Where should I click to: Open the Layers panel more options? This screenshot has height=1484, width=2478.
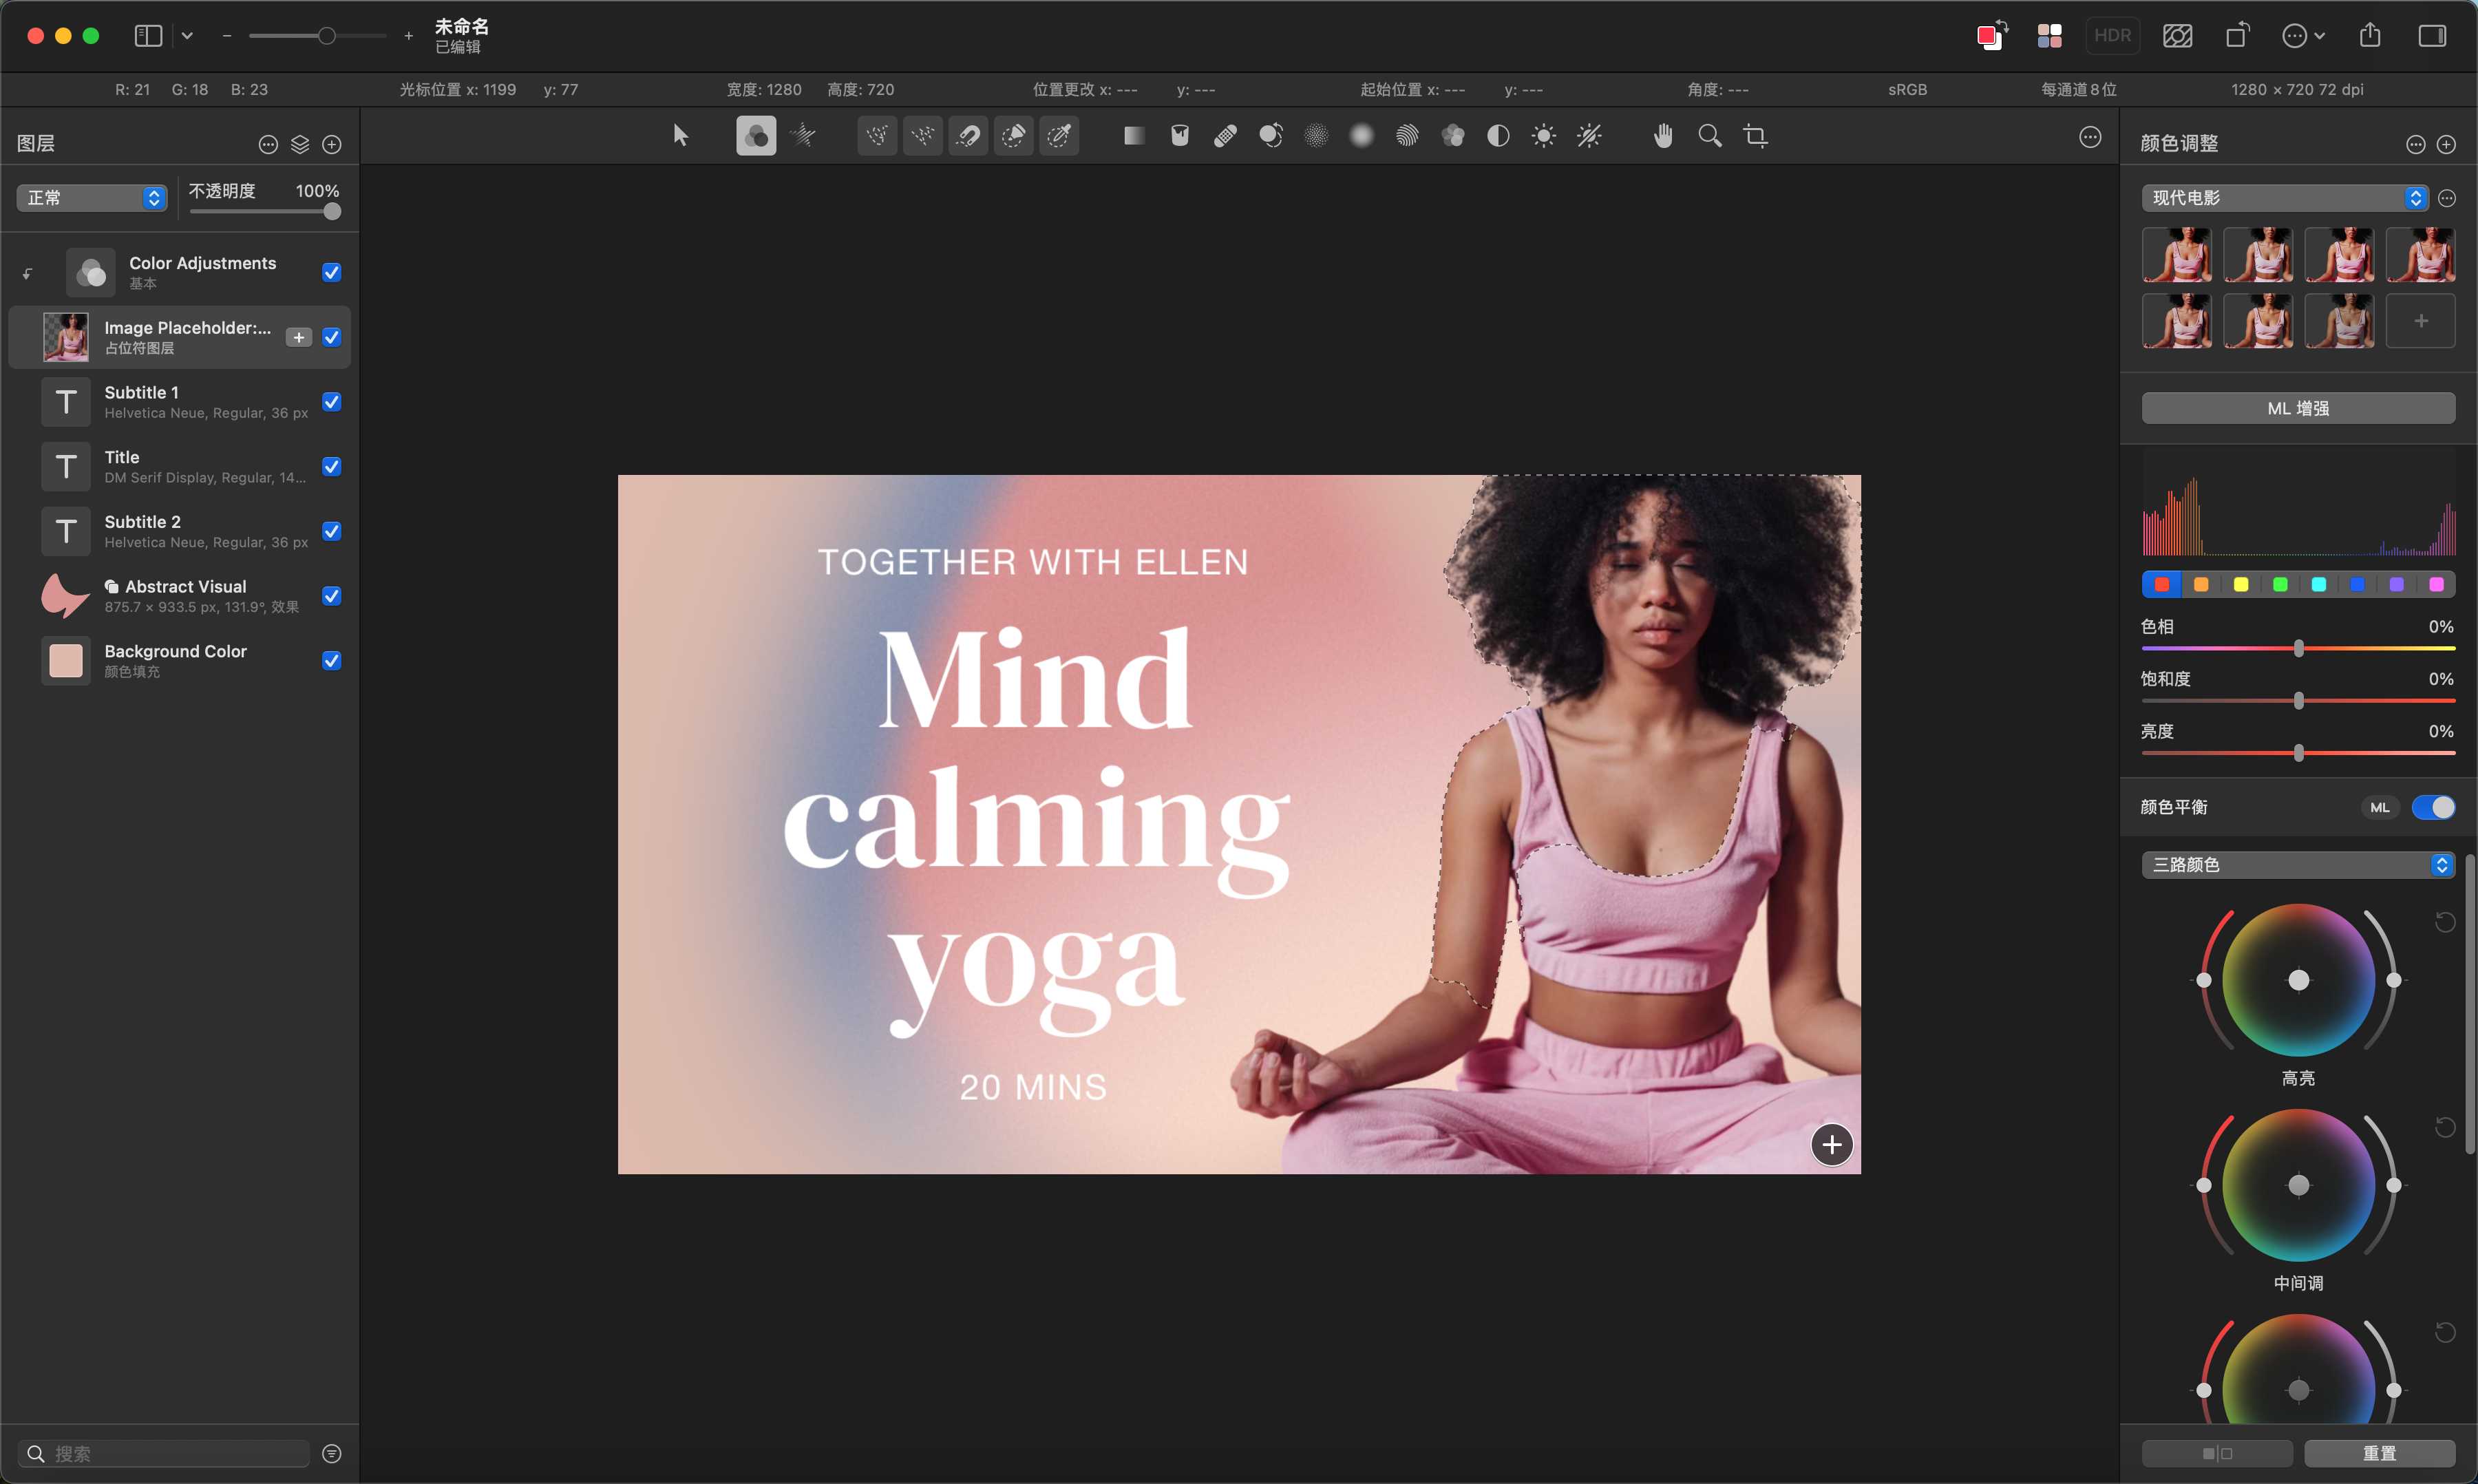(268, 144)
